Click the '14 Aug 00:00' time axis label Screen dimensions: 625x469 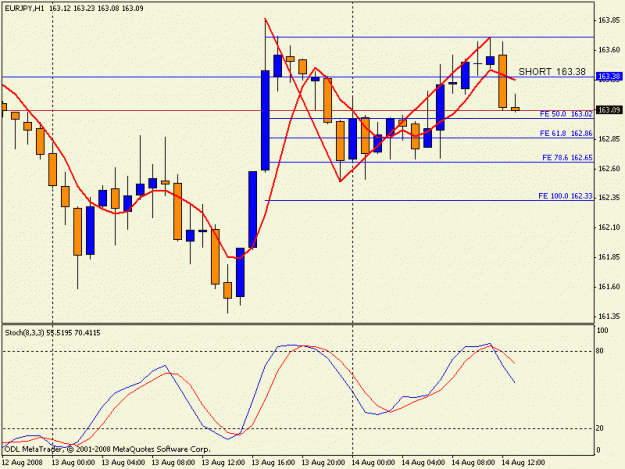click(373, 463)
